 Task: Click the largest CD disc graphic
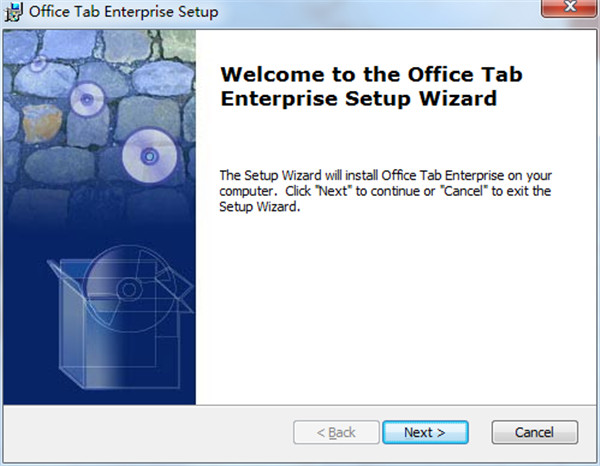coord(150,156)
